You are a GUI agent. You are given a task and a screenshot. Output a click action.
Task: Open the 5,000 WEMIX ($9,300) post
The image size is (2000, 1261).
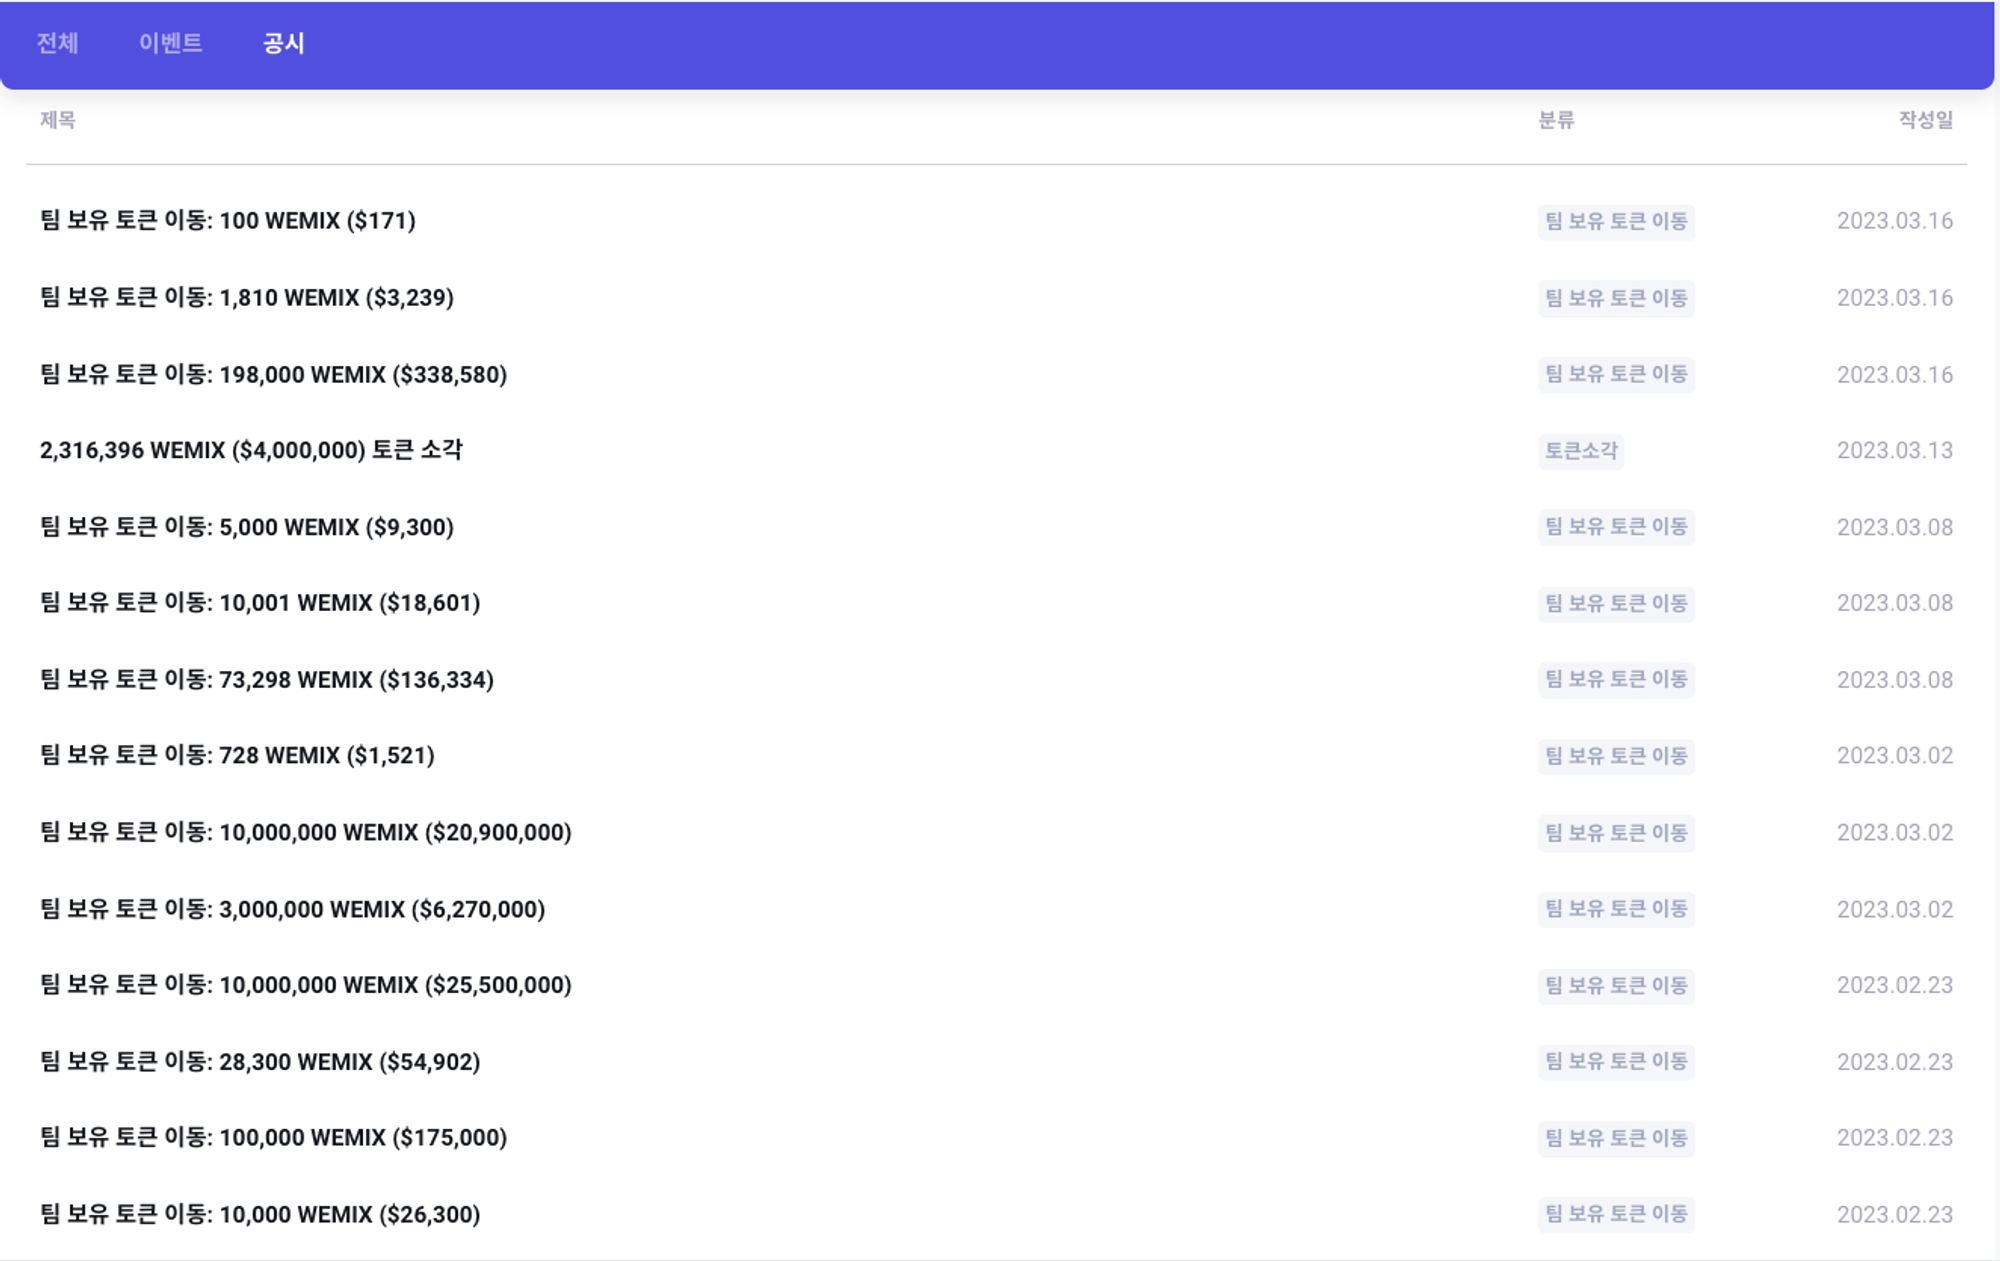tap(247, 527)
